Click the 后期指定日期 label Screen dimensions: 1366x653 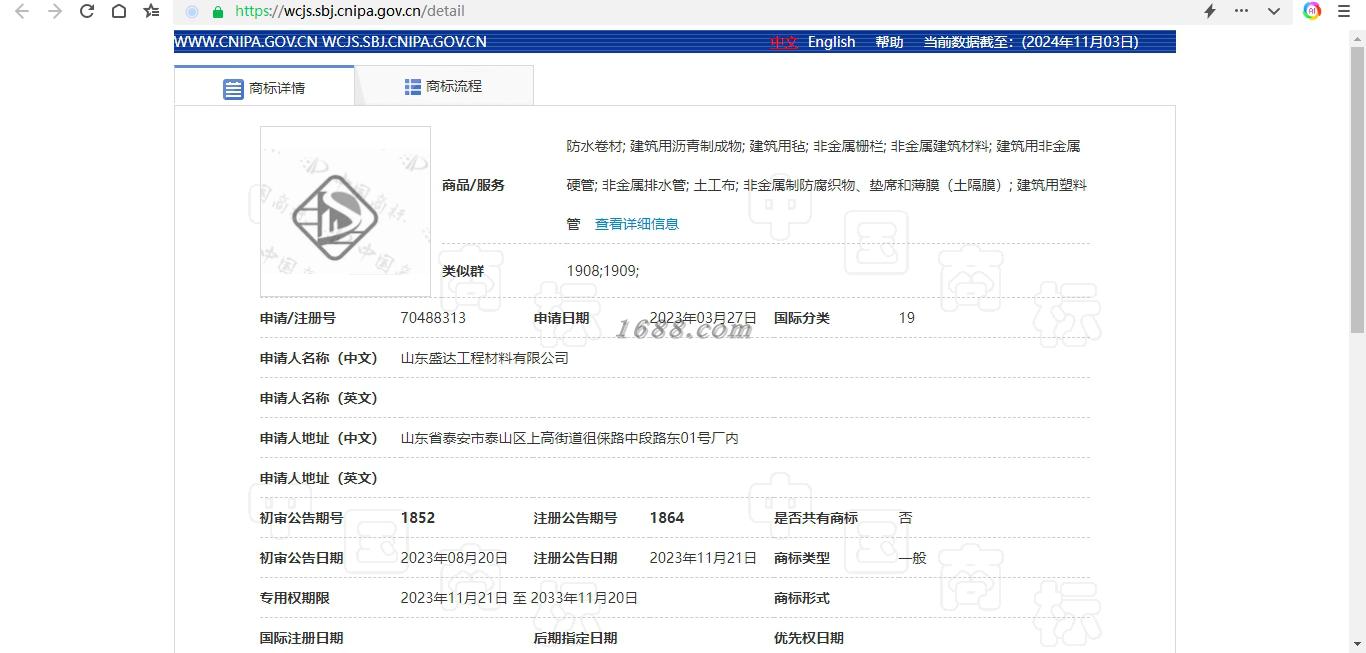[575, 638]
